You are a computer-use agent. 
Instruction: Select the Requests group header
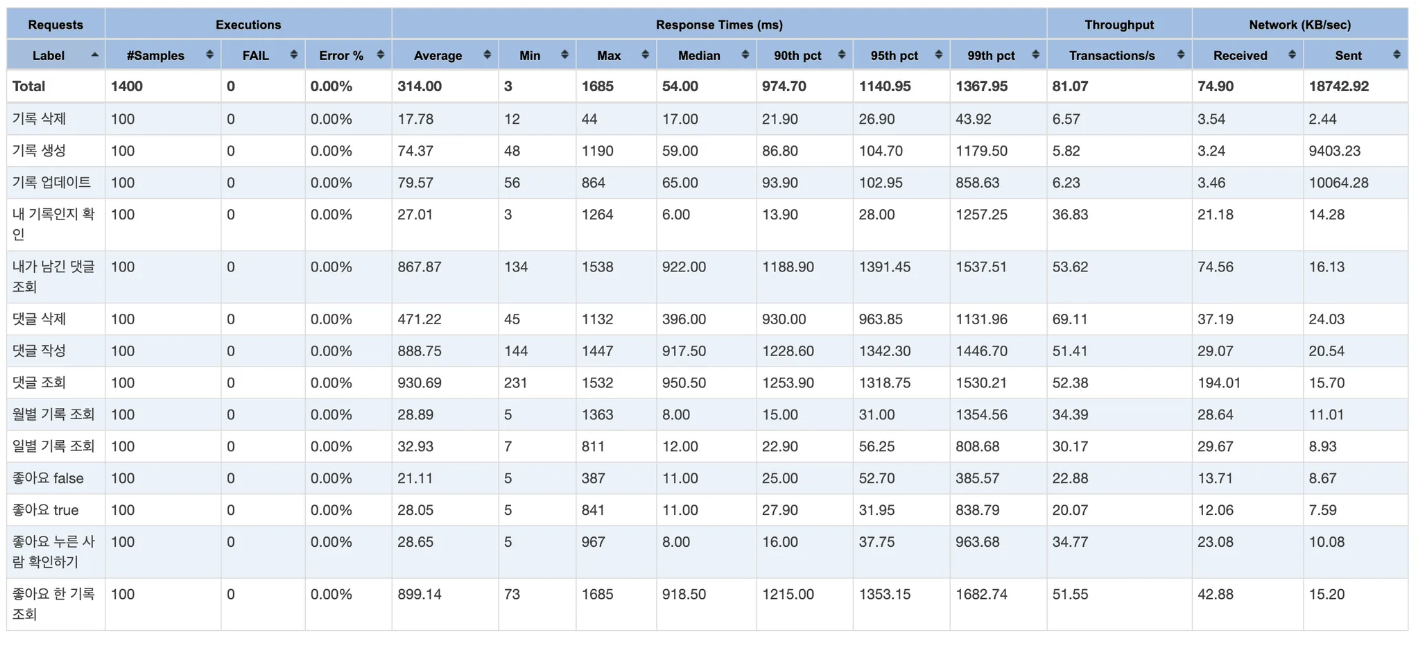click(56, 24)
